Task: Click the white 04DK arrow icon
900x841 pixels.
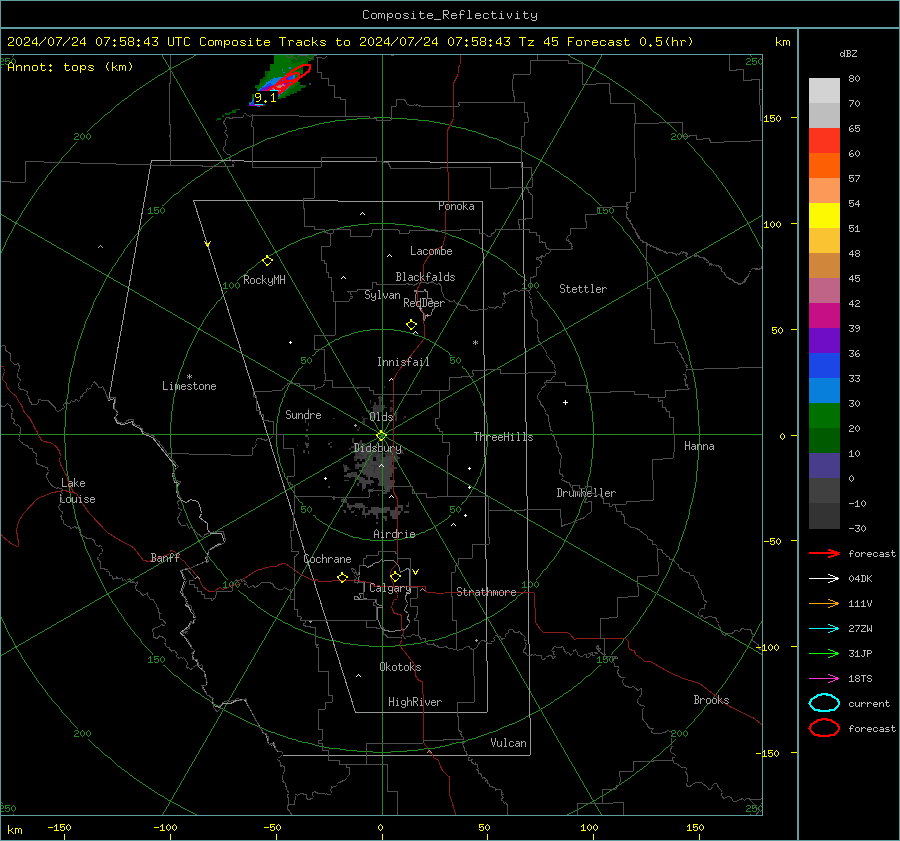Action: [824, 579]
